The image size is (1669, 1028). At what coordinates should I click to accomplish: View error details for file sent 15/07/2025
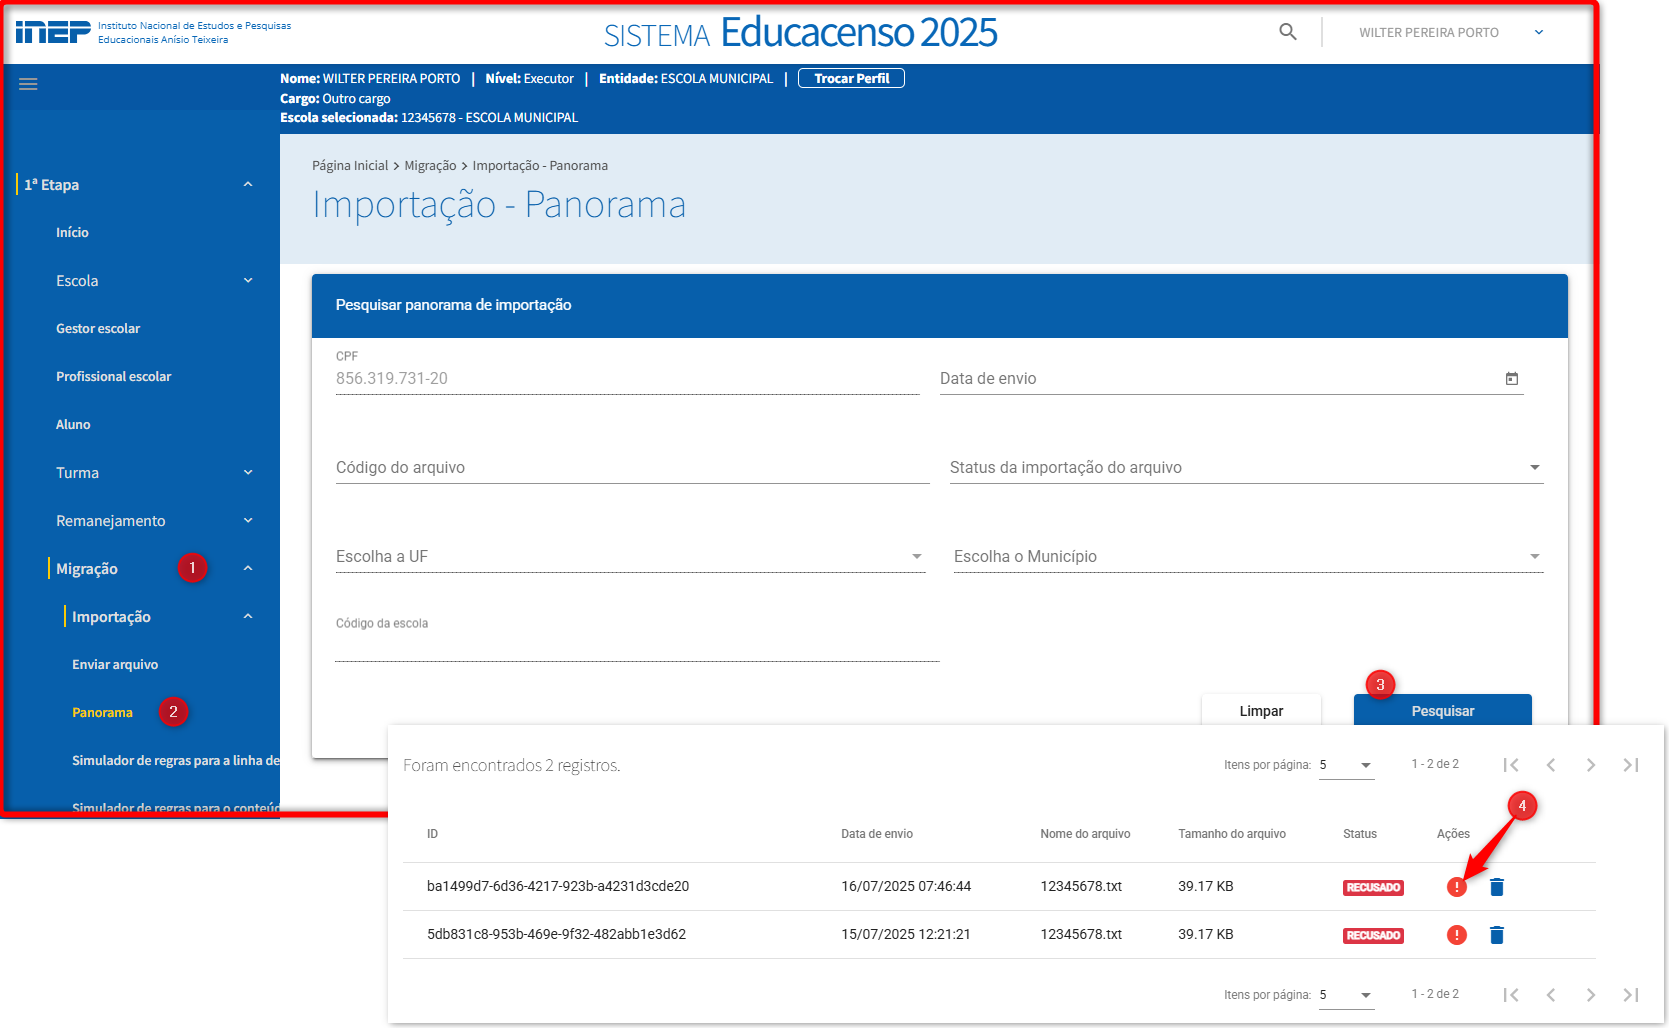click(x=1457, y=935)
